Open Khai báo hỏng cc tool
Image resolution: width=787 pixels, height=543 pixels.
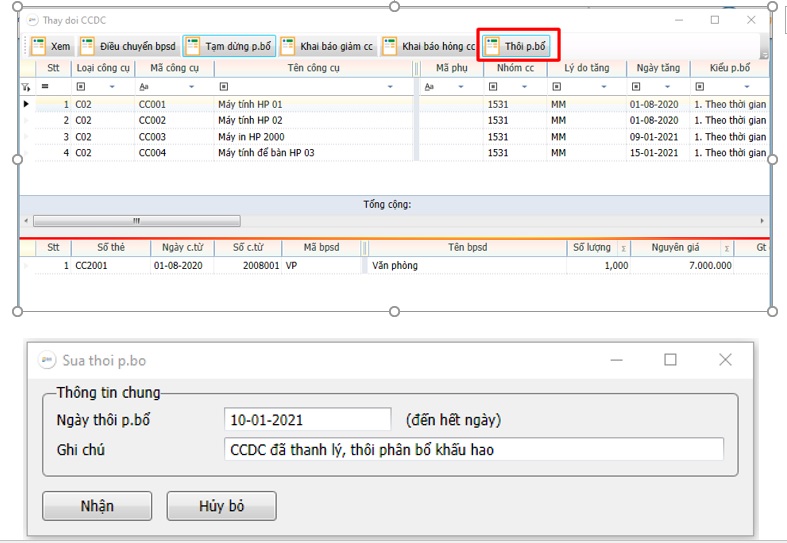(429, 46)
